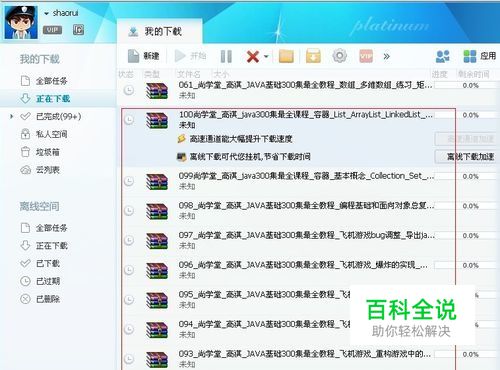This screenshot has height=370, width=500.
Task: Click the clock status icon of 096 row
Action: click(129, 270)
